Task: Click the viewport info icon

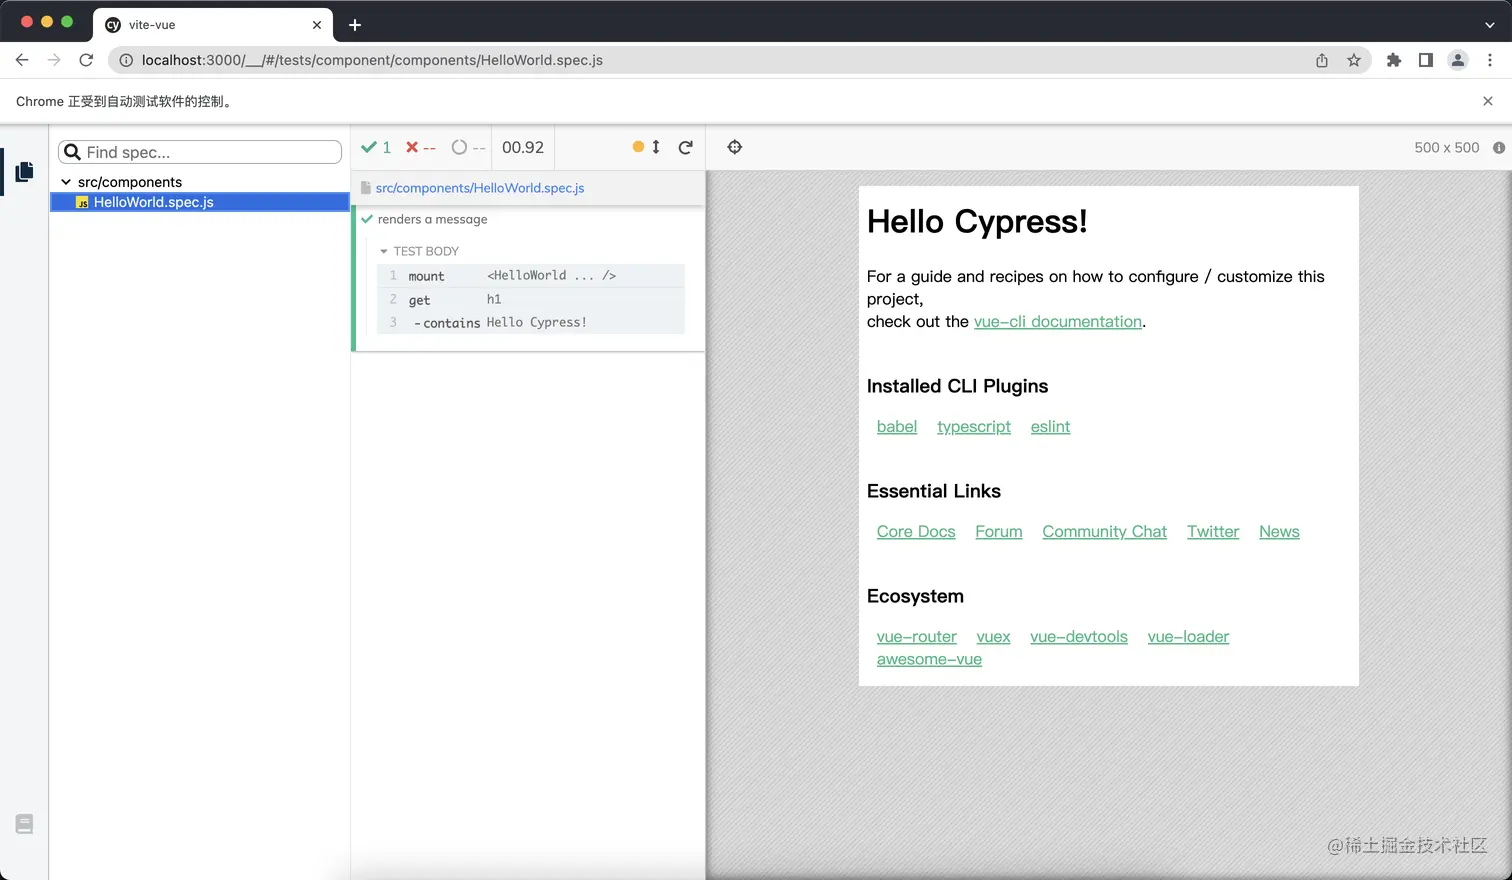Action: click(1499, 147)
